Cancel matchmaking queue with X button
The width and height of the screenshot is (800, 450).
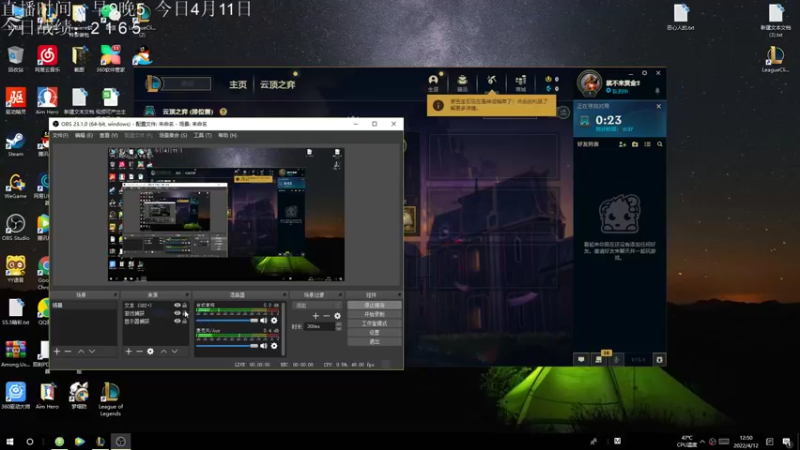click(659, 107)
